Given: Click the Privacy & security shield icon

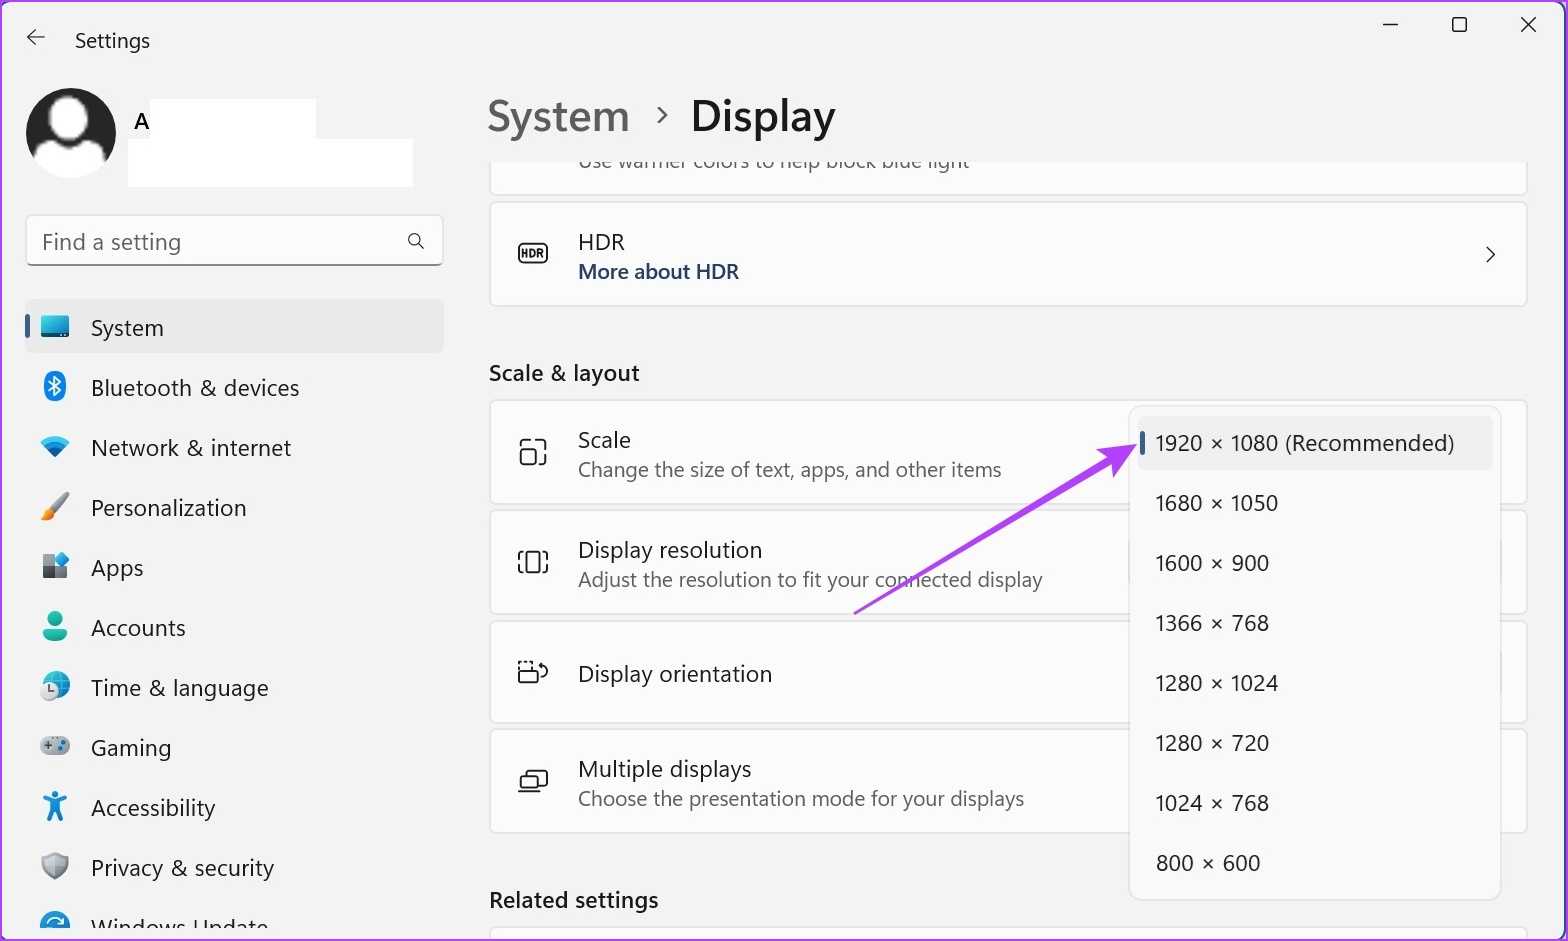Looking at the screenshot, I should pyautogui.click(x=55, y=866).
